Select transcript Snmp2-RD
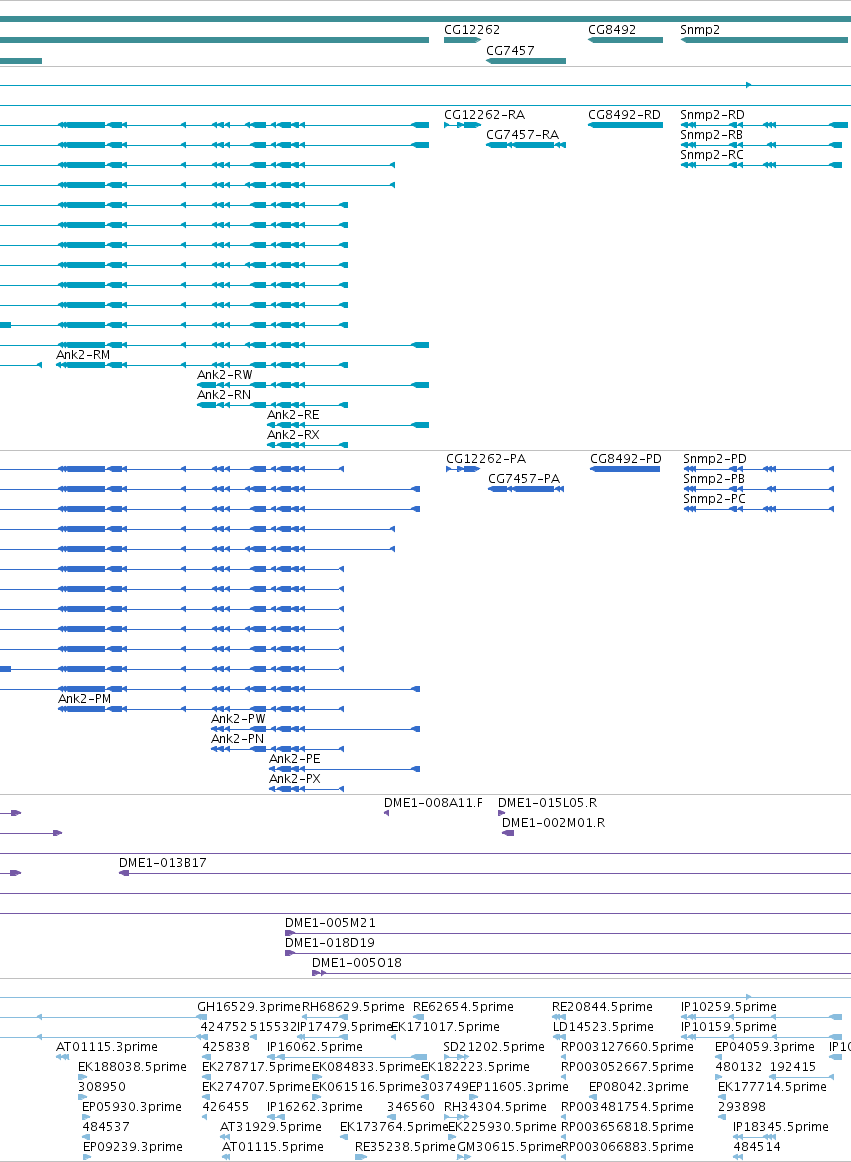 [764, 125]
